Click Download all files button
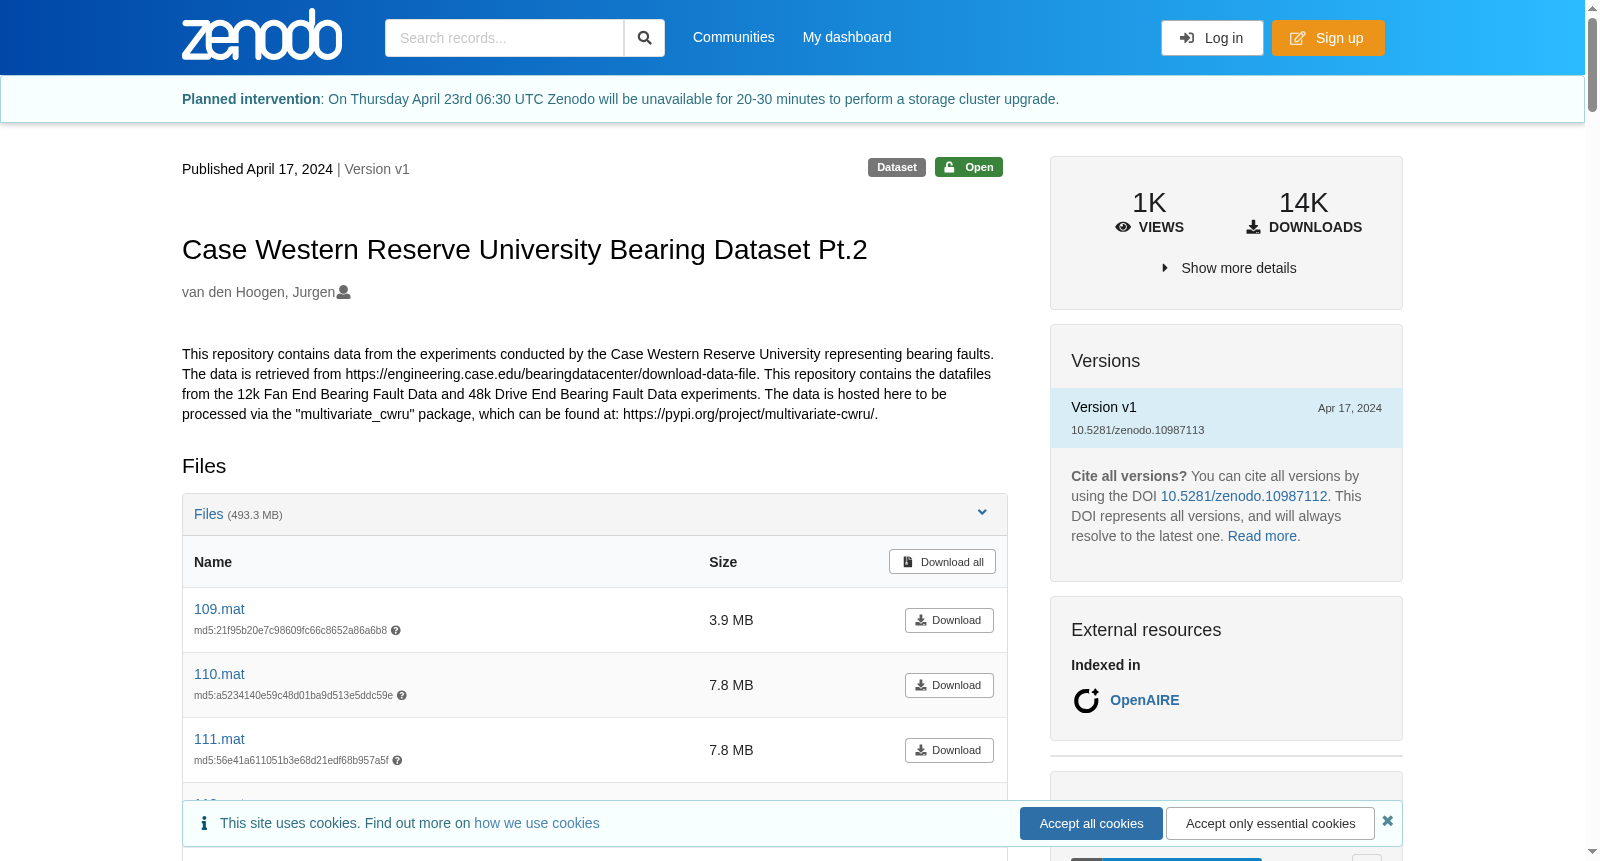This screenshot has height=861, width=1600. [942, 562]
